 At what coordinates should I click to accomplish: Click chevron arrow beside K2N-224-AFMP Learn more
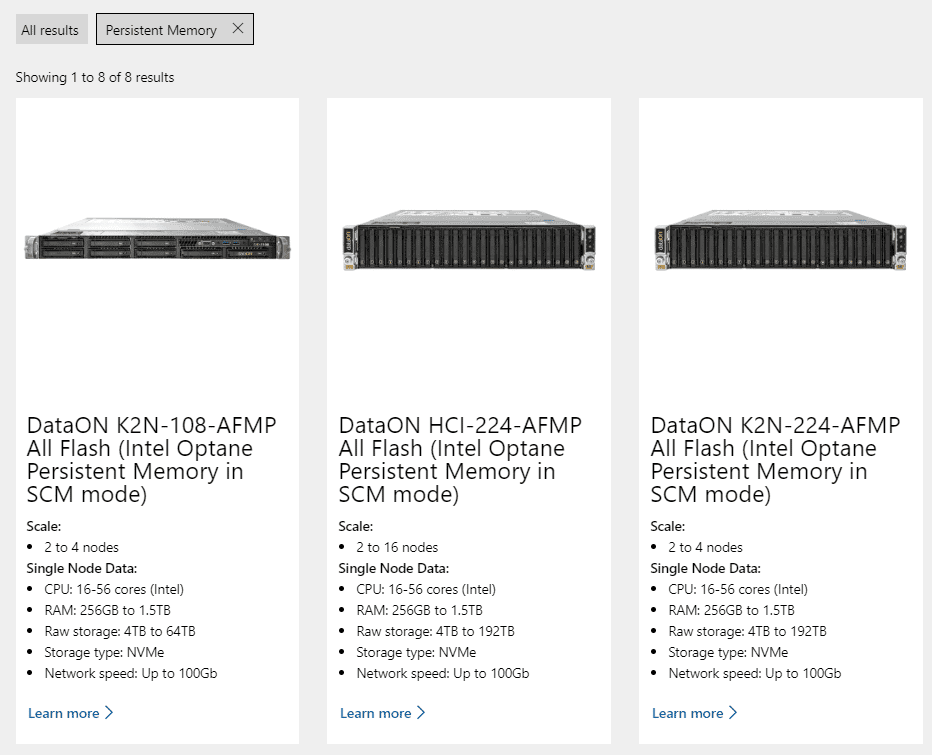pyautogui.click(x=733, y=712)
